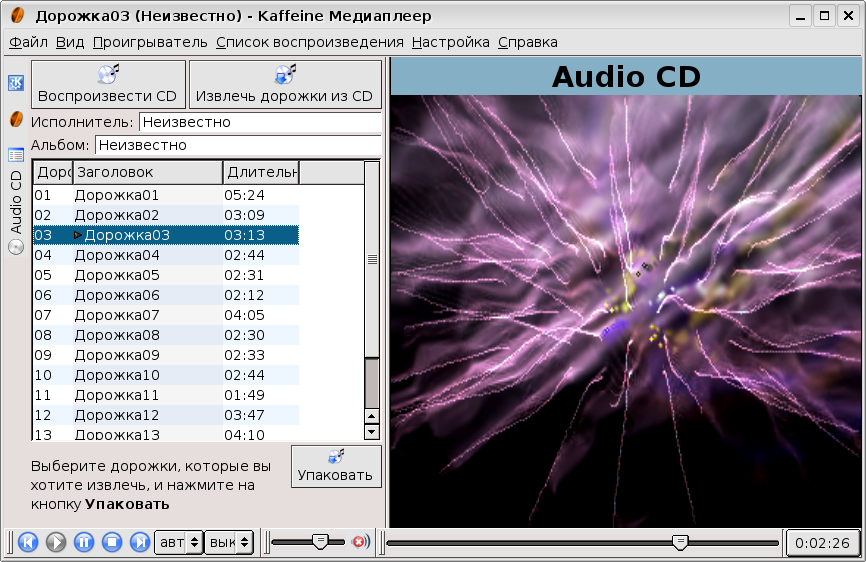Switch to Kaffeine player window tab in sidebar

(x=17, y=119)
